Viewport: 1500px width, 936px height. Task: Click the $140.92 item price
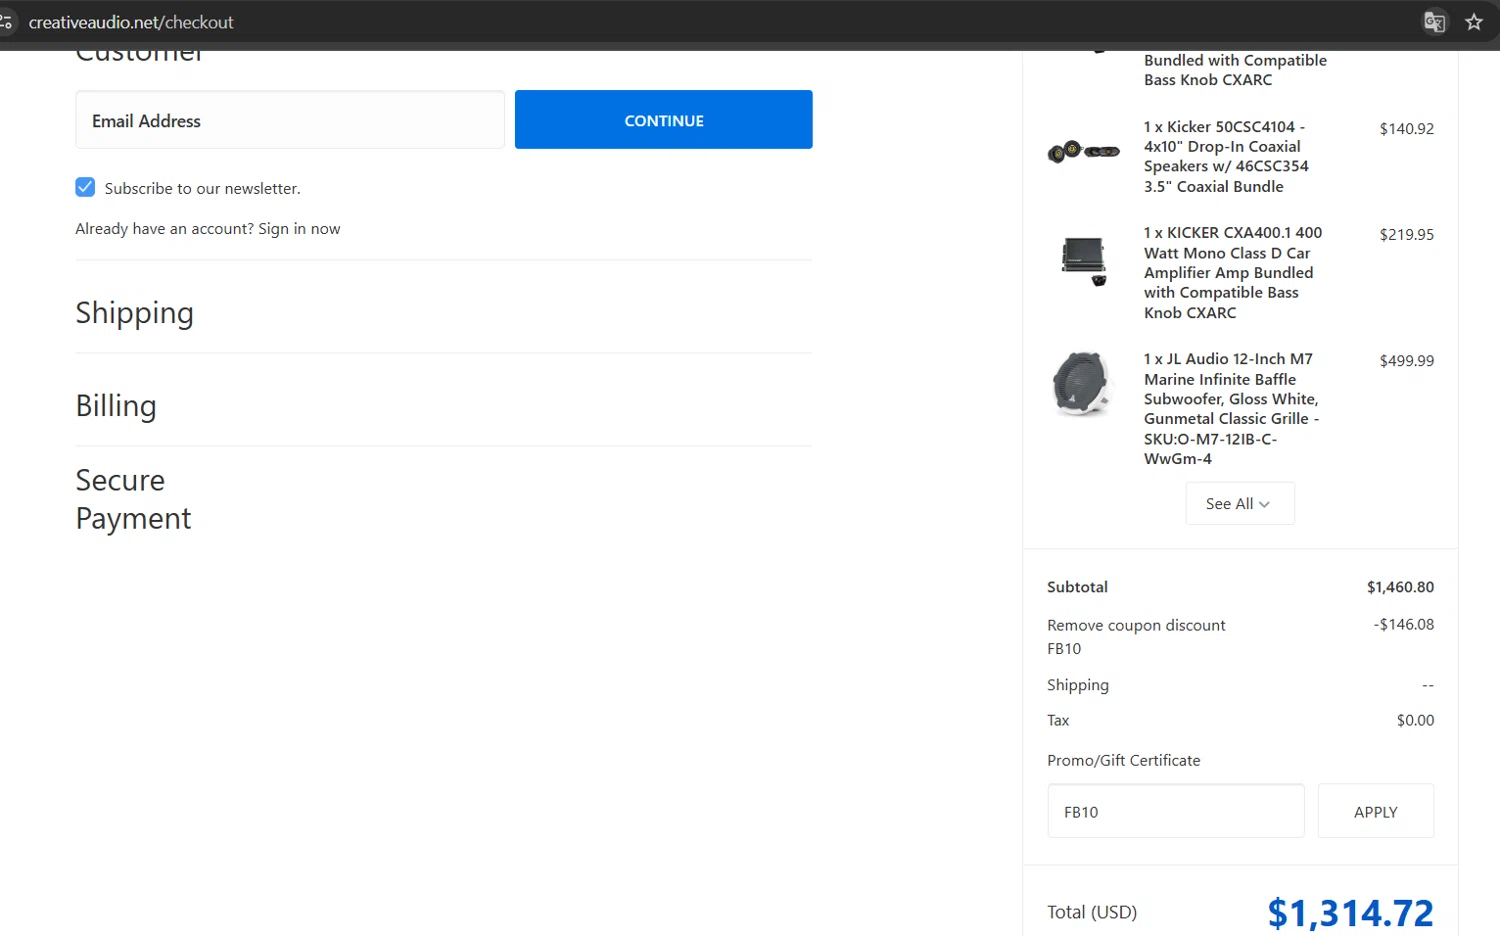(x=1406, y=129)
